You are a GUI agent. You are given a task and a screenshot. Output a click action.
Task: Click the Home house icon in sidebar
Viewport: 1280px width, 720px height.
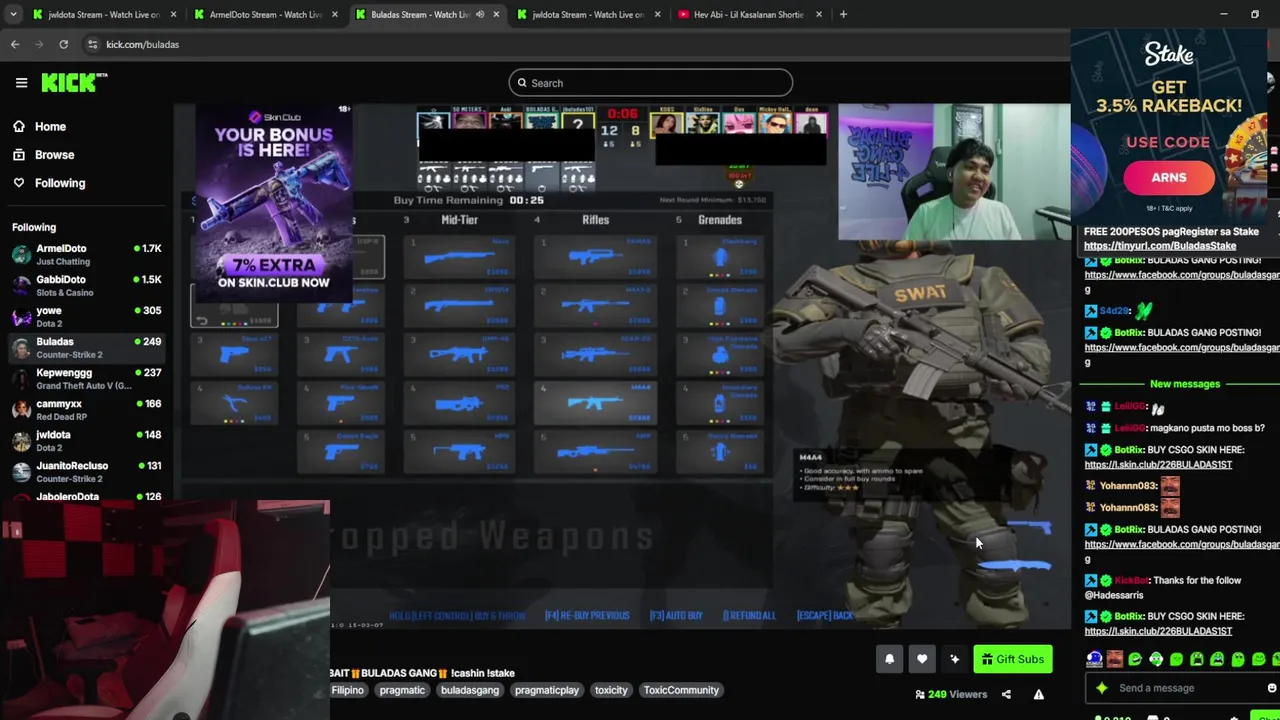pyautogui.click(x=19, y=127)
